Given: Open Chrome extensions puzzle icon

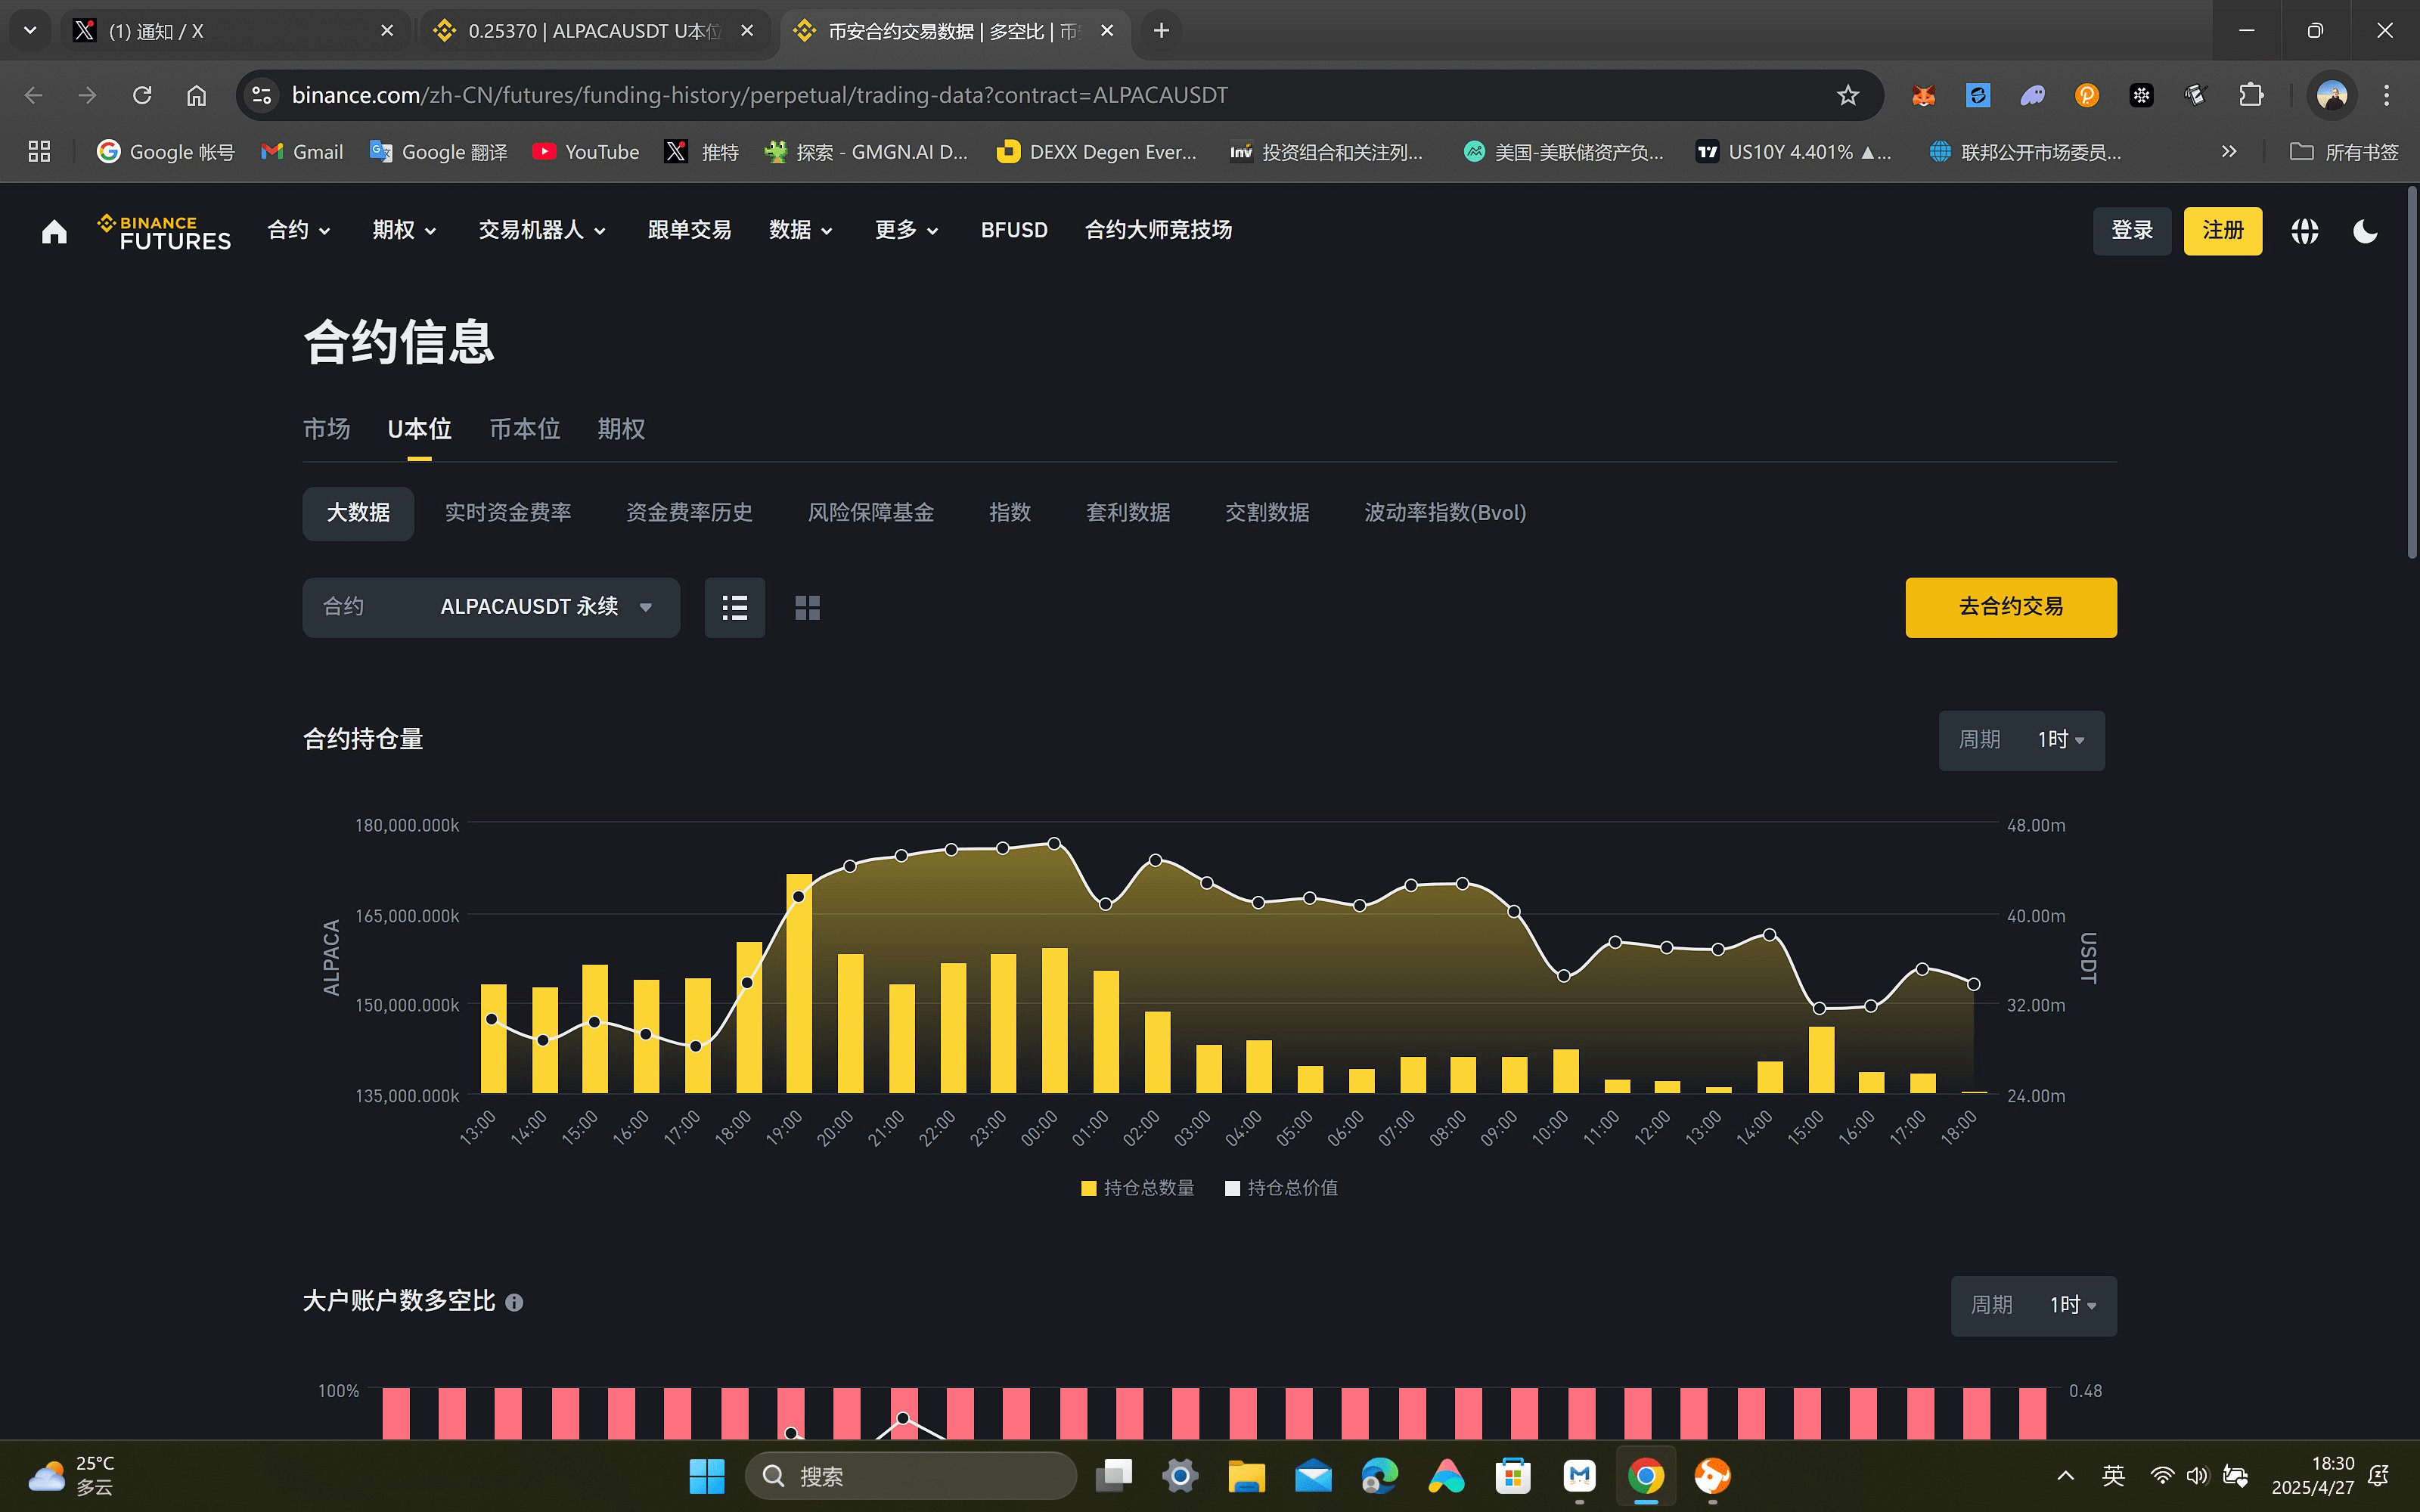Looking at the screenshot, I should pos(2250,95).
